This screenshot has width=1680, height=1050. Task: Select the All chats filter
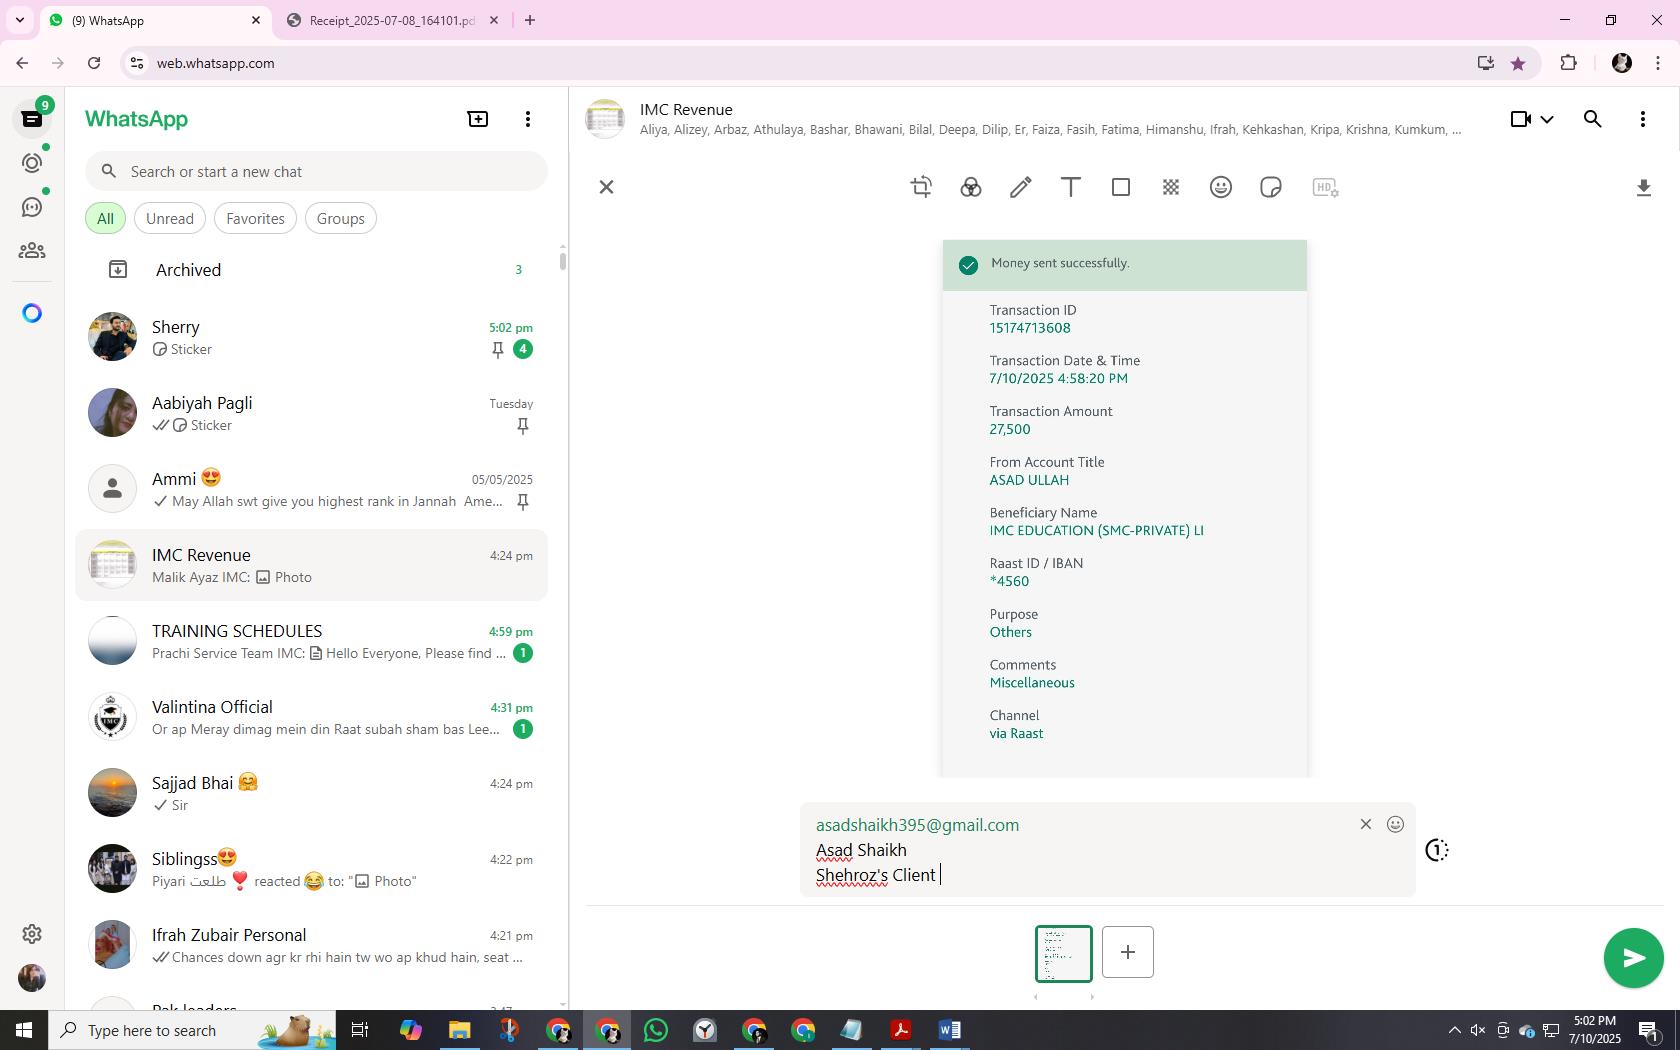tap(105, 219)
